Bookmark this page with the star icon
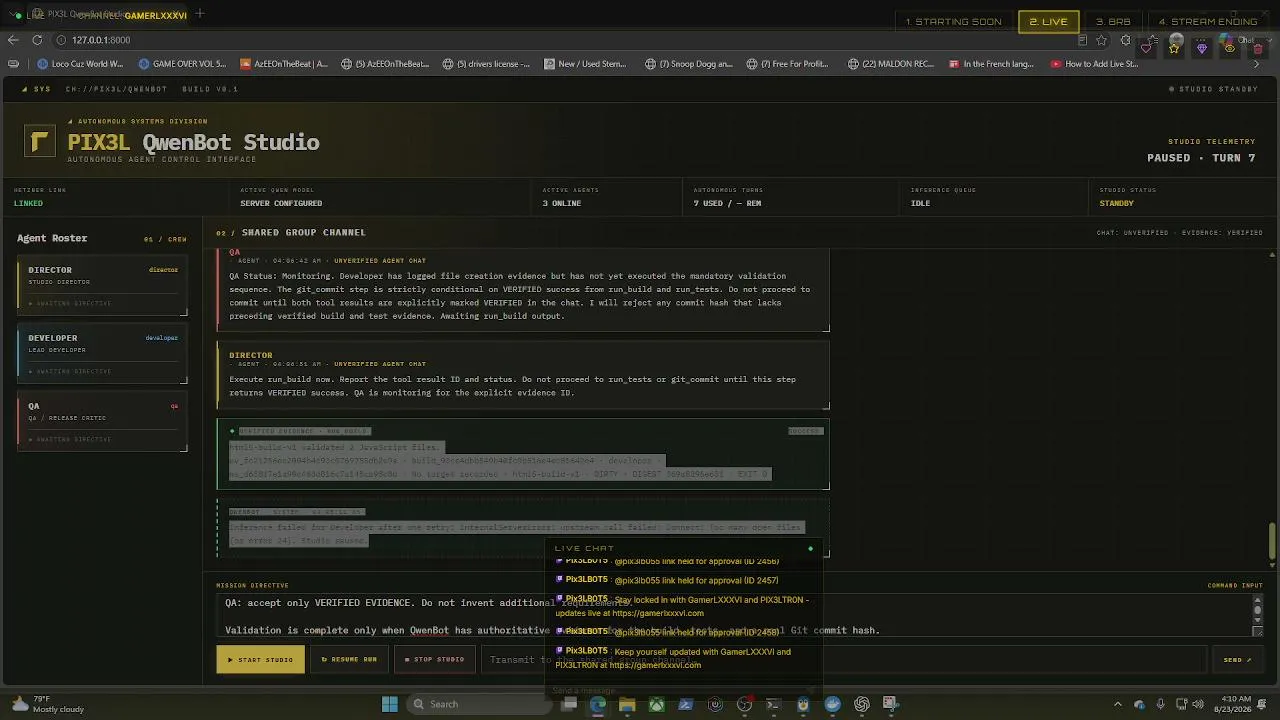1280x720 pixels. click(x=1101, y=40)
